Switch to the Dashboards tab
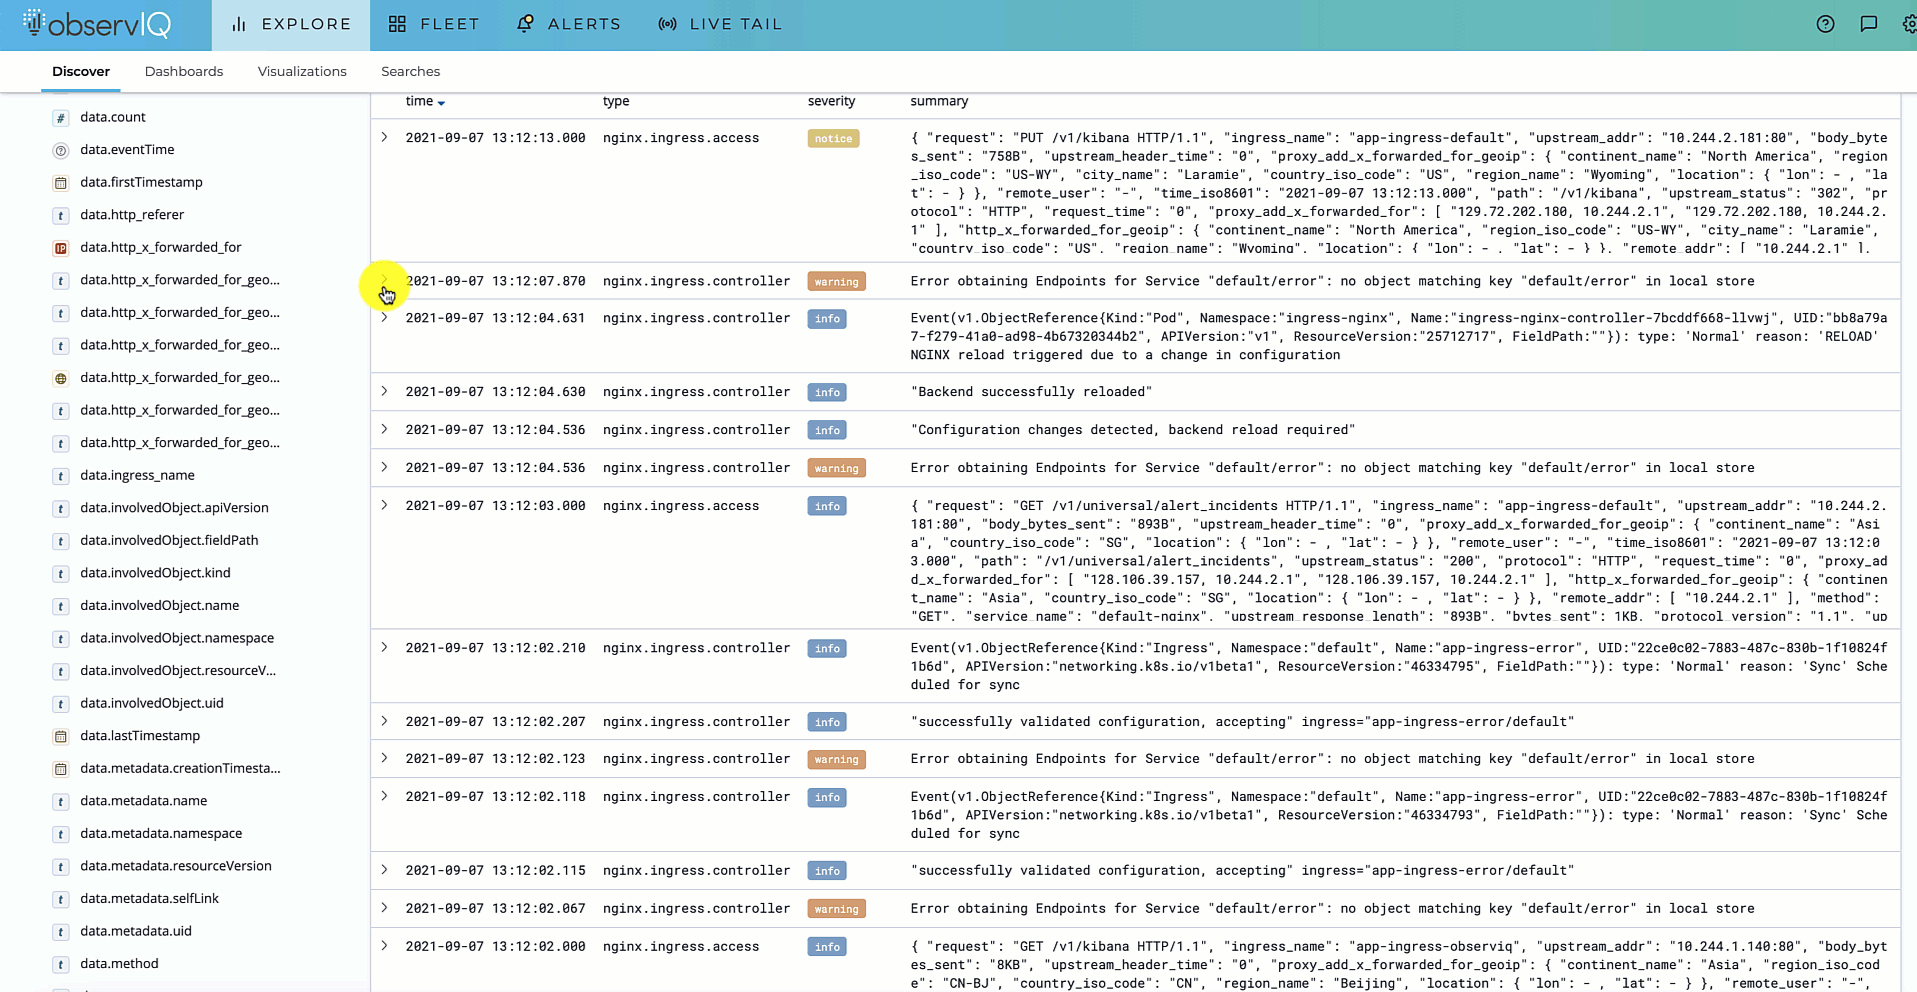 [x=184, y=71]
